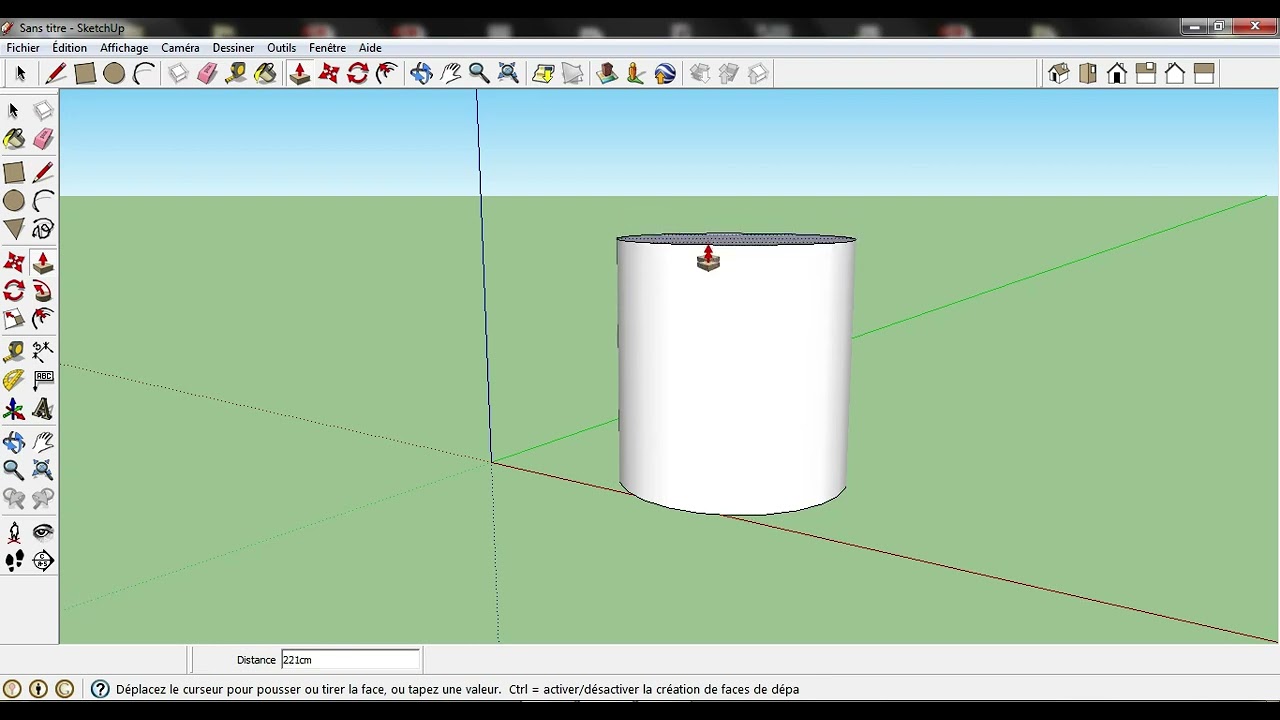Click Zoom Extents in top toolbar

pyautogui.click(x=508, y=73)
